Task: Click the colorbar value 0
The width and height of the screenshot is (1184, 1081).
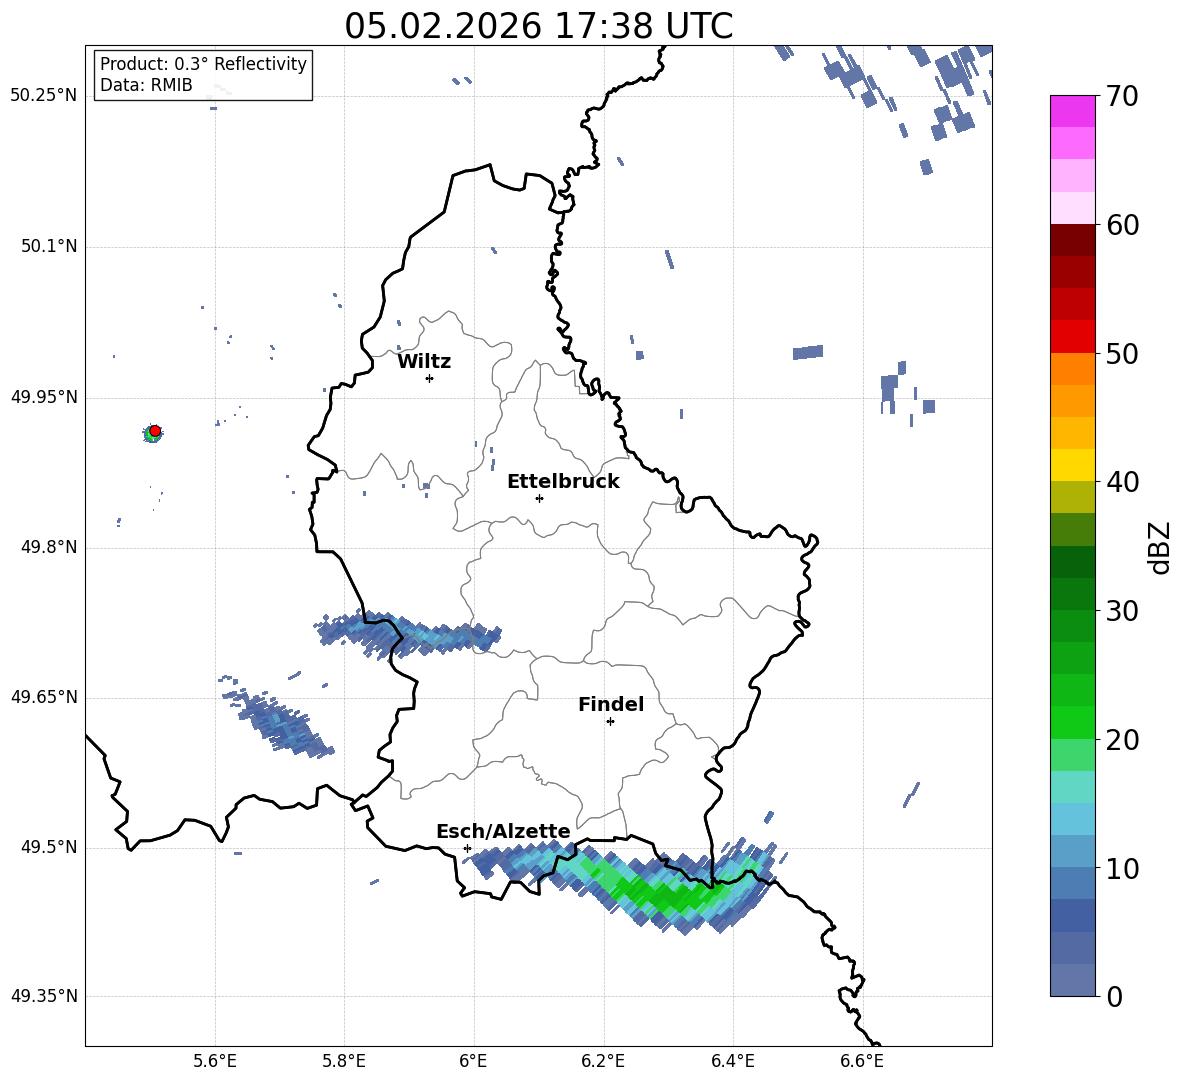Action: coord(1114,996)
